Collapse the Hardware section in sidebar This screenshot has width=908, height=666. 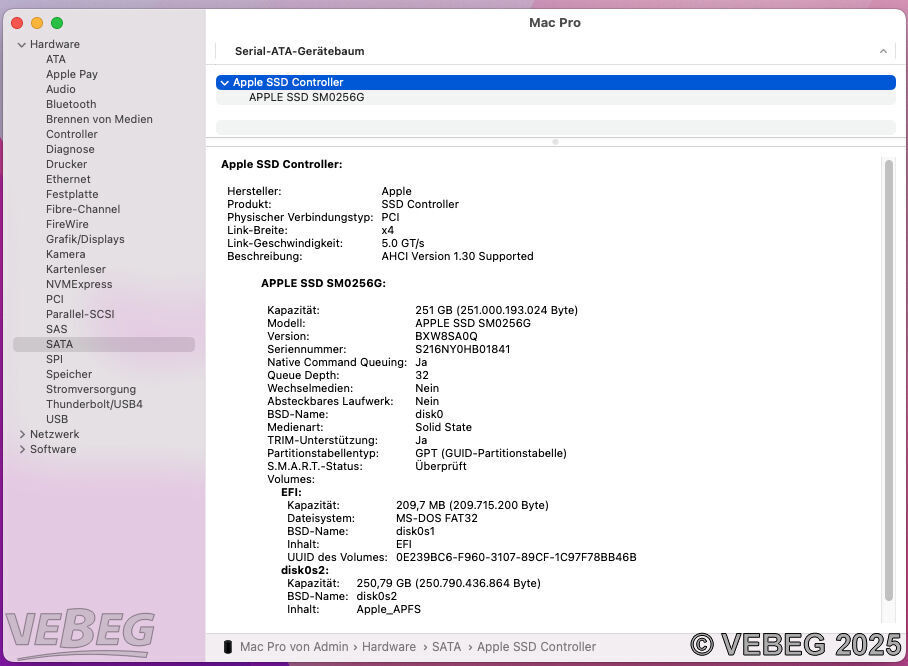coord(21,45)
